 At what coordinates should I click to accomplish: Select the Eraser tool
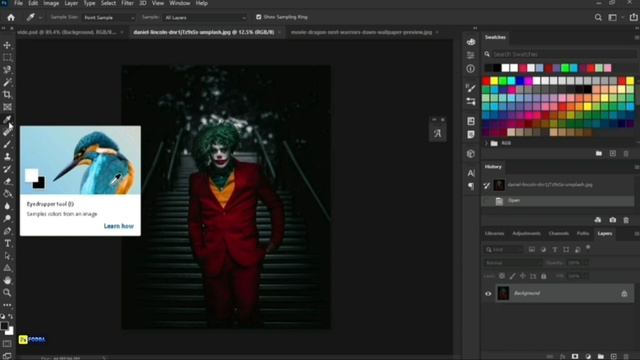(7, 181)
